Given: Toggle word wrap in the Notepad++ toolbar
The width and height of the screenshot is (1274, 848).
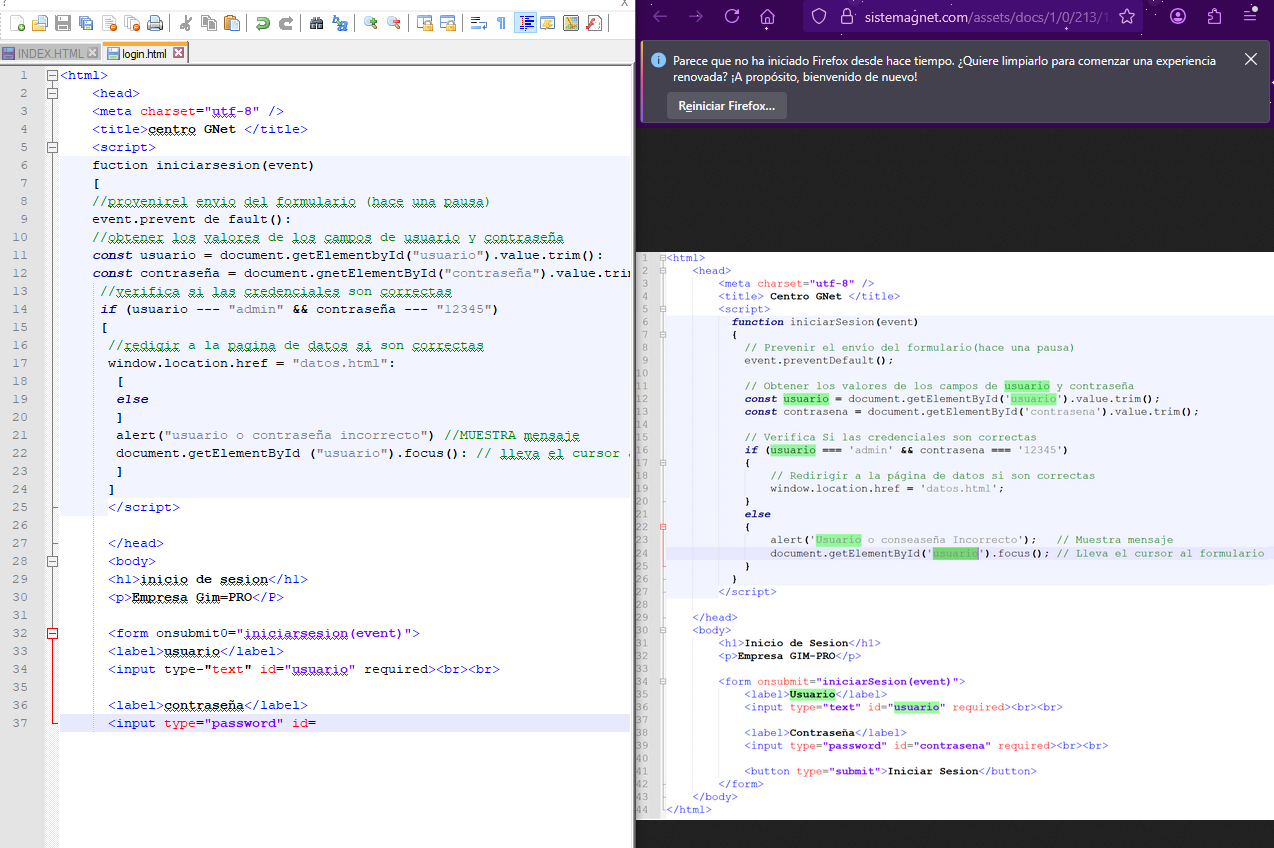Looking at the screenshot, I should (478, 23).
